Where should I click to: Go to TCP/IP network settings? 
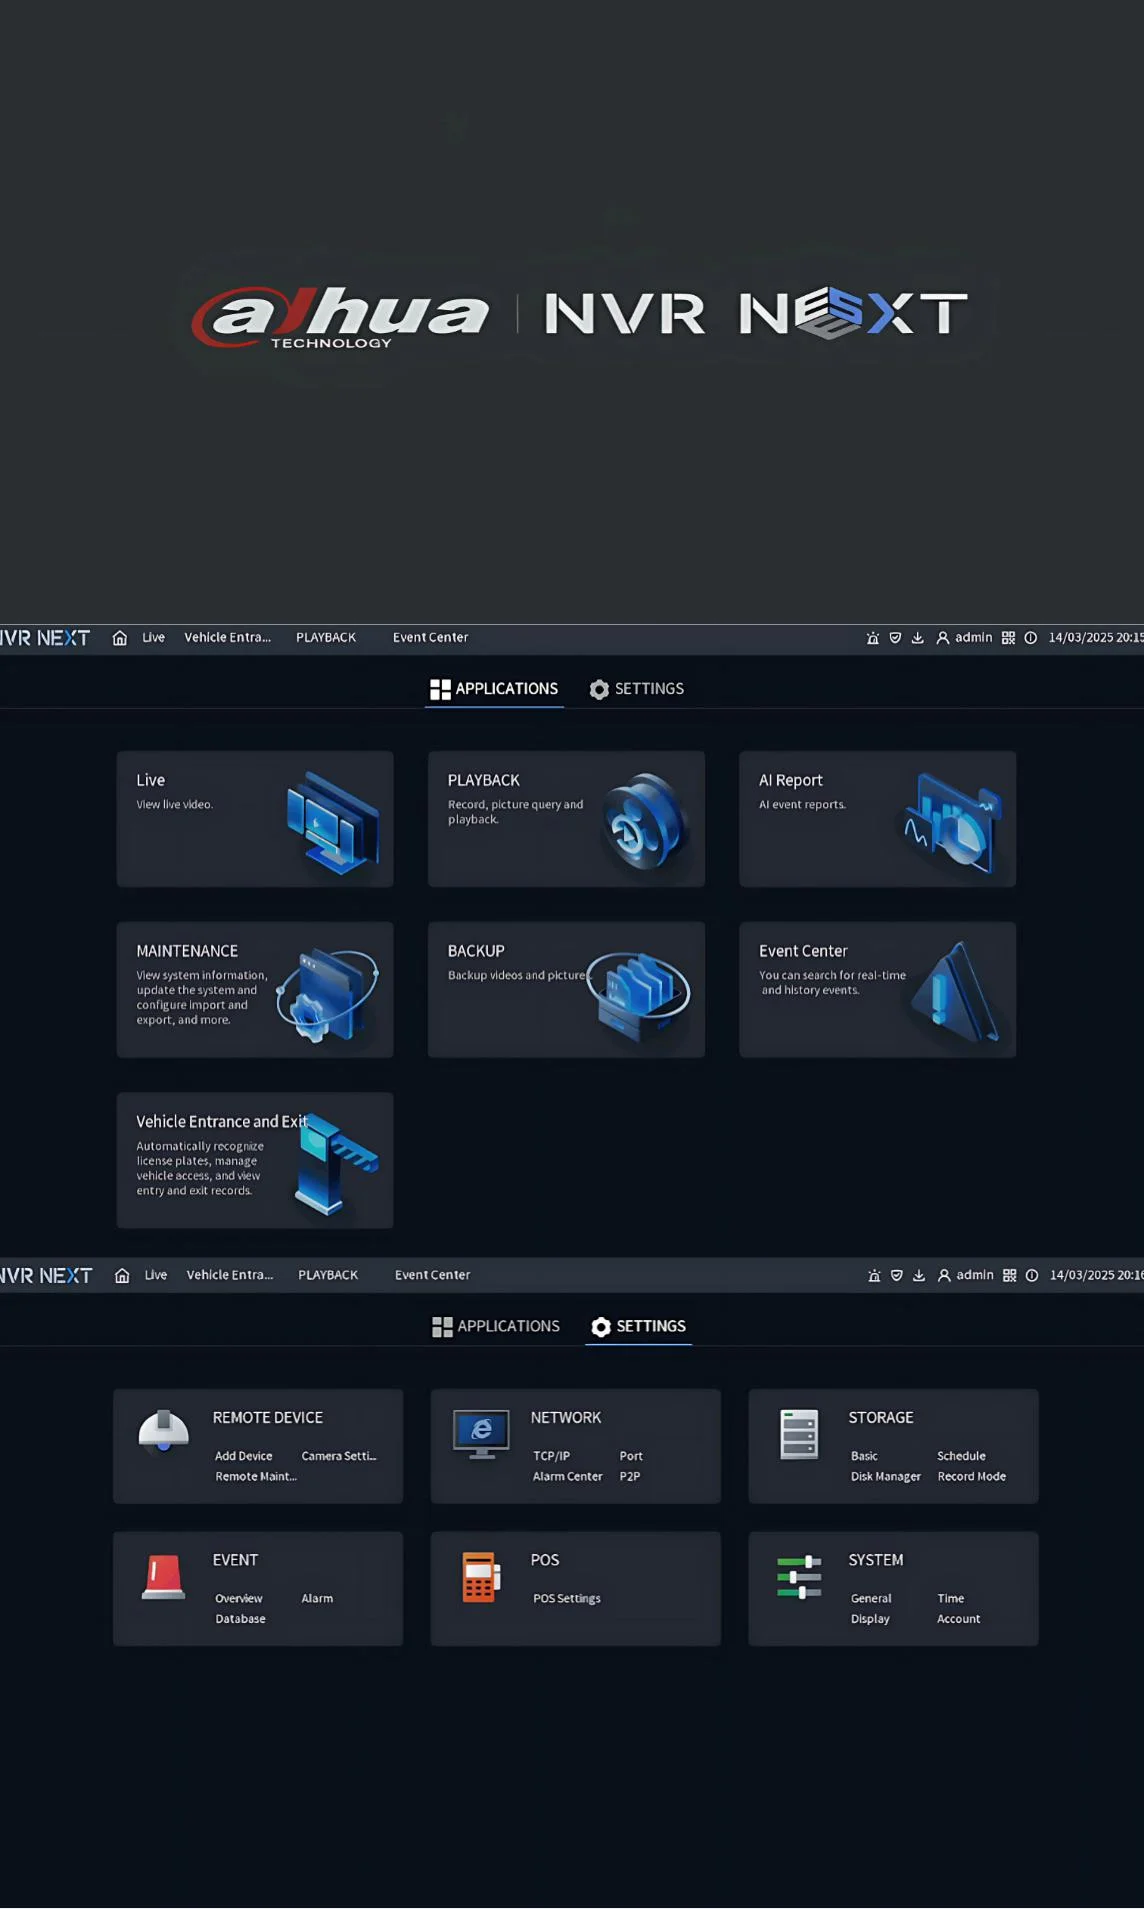click(x=551, y=1456)
